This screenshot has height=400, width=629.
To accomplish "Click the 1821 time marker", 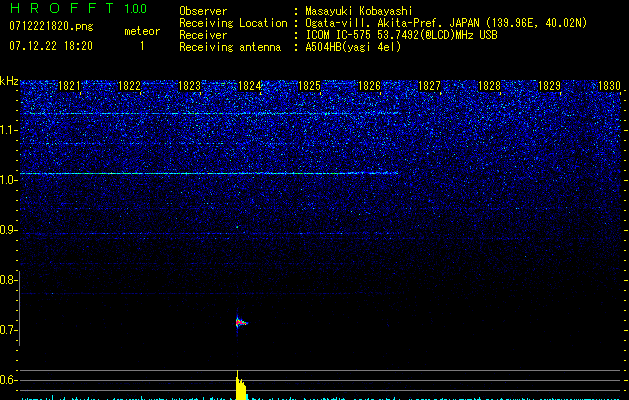I will click(x=69, y=86).
